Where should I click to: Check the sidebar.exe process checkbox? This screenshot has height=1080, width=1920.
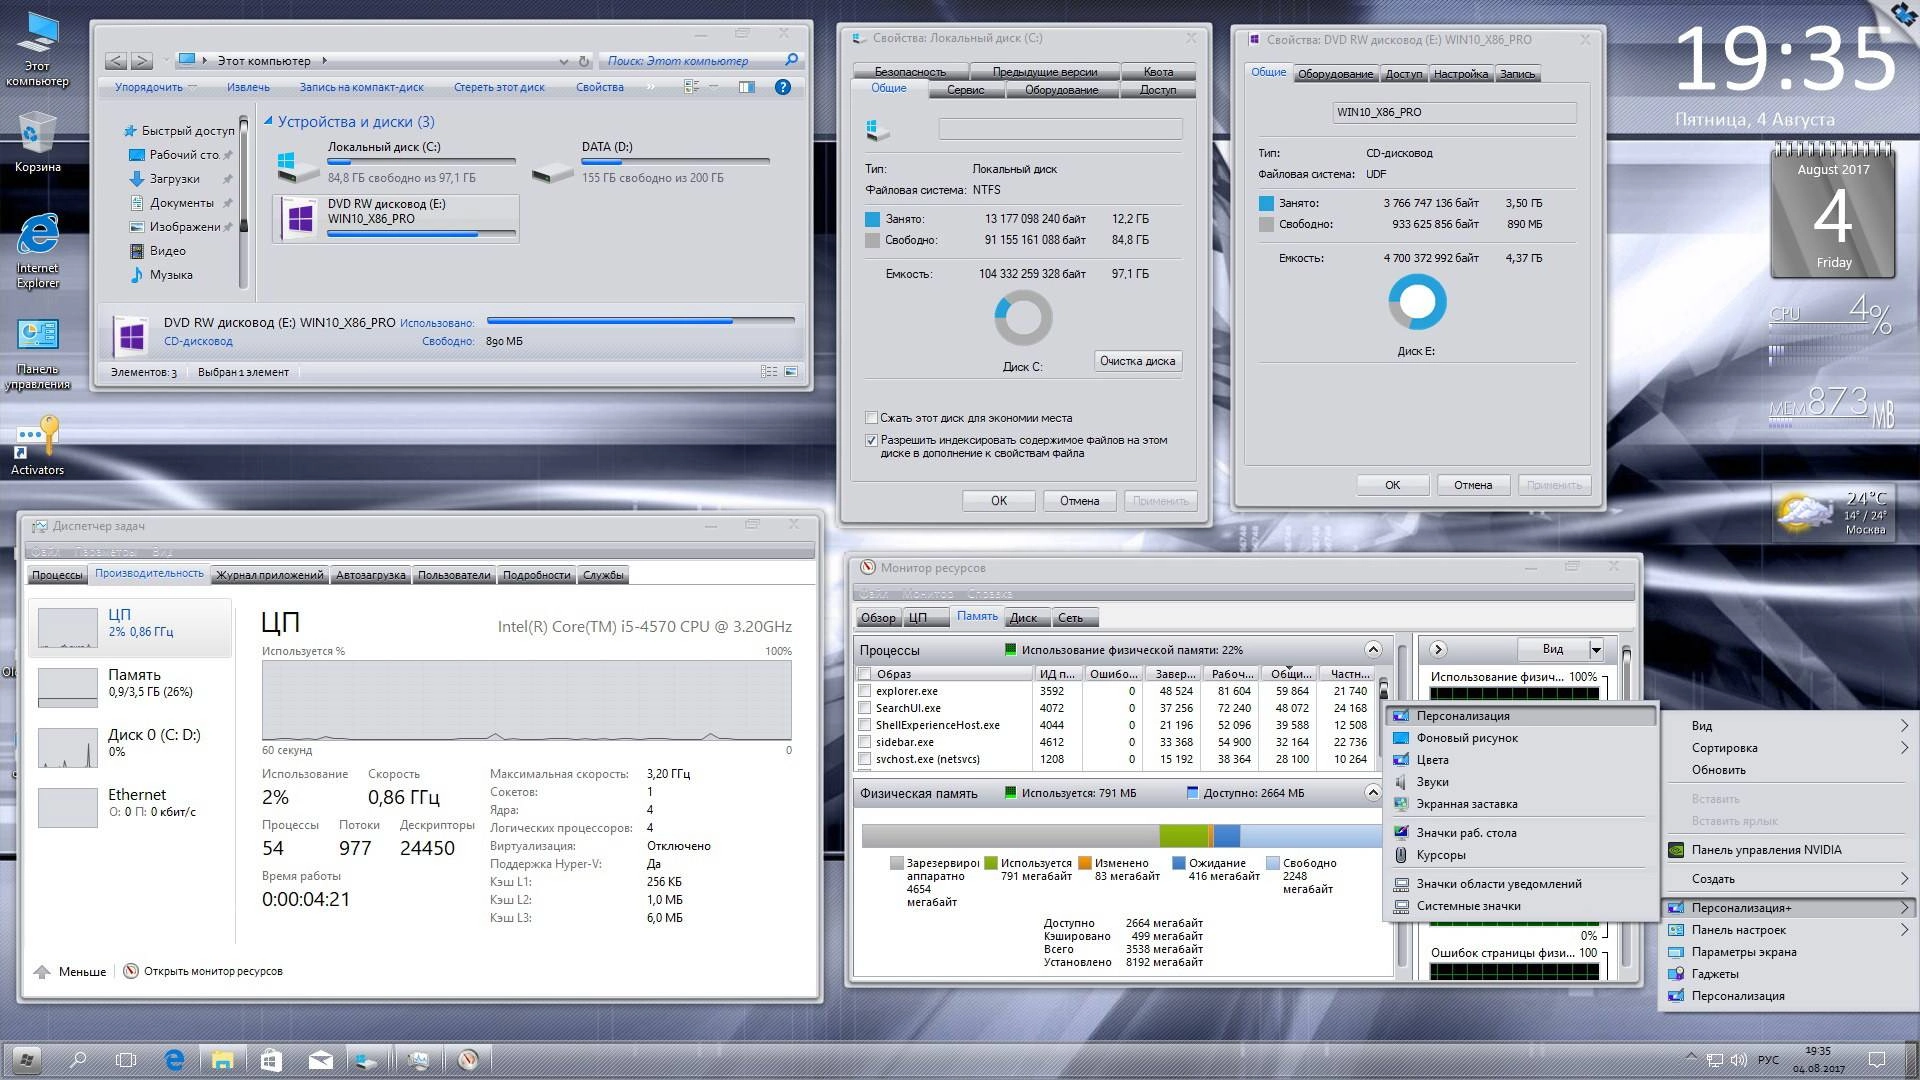point(865,742)
